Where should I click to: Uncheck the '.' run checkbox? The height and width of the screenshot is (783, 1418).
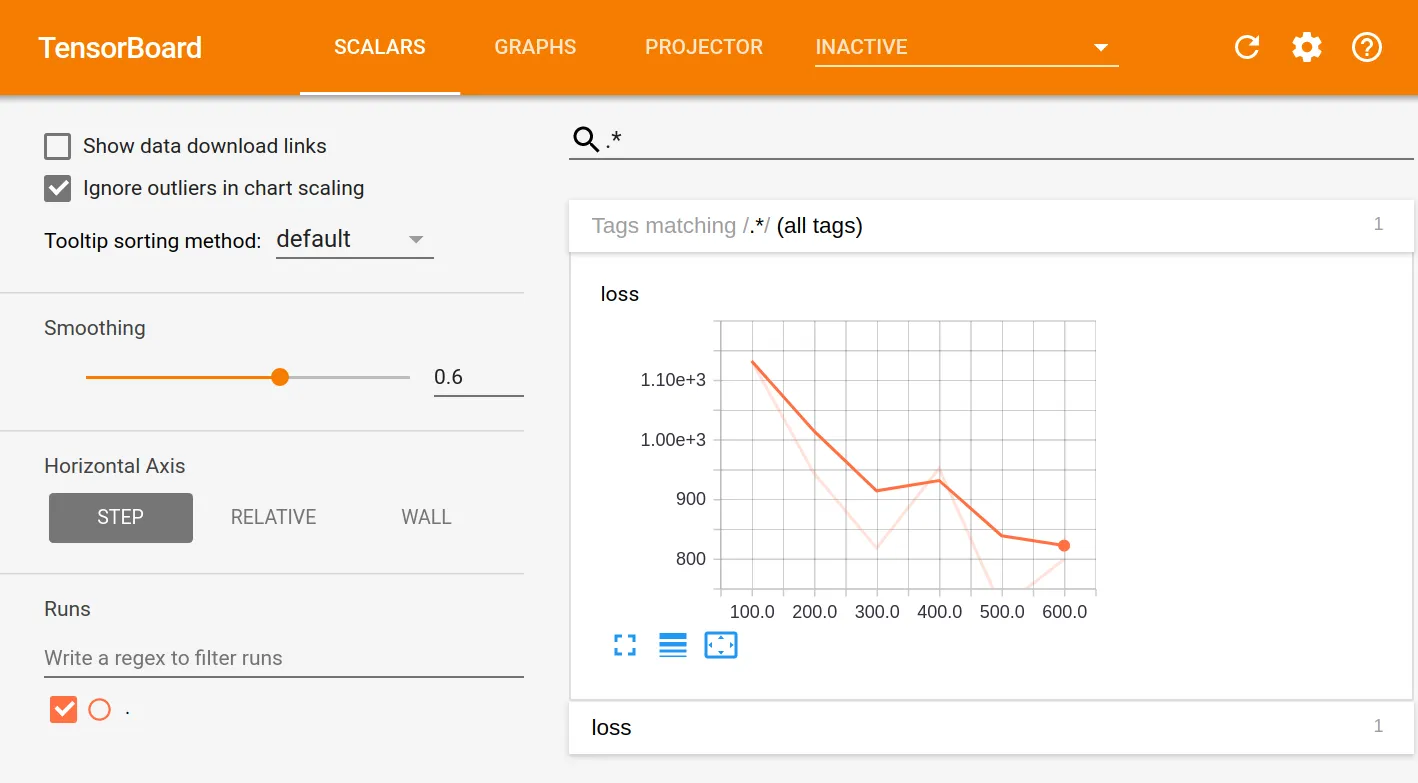pyautogui.click(x=63, y=710)
